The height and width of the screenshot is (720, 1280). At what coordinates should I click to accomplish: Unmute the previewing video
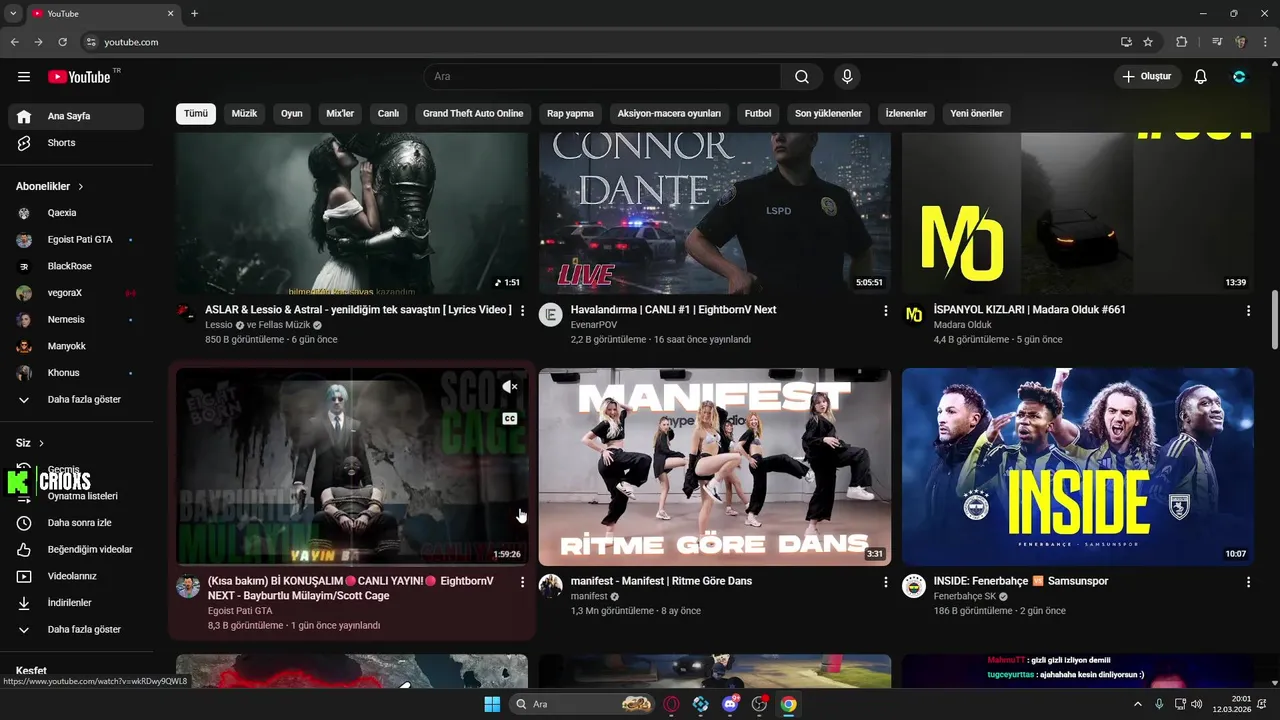(510, 387)
